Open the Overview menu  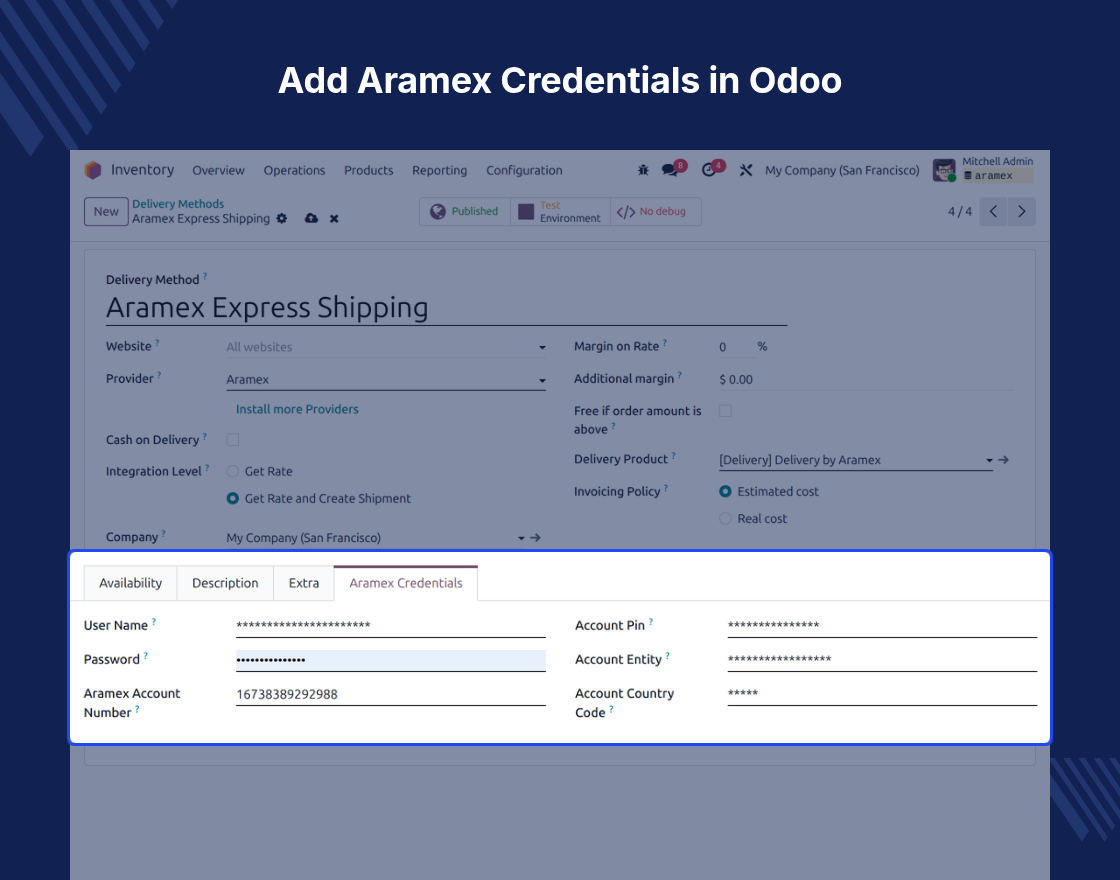point(218,170)
